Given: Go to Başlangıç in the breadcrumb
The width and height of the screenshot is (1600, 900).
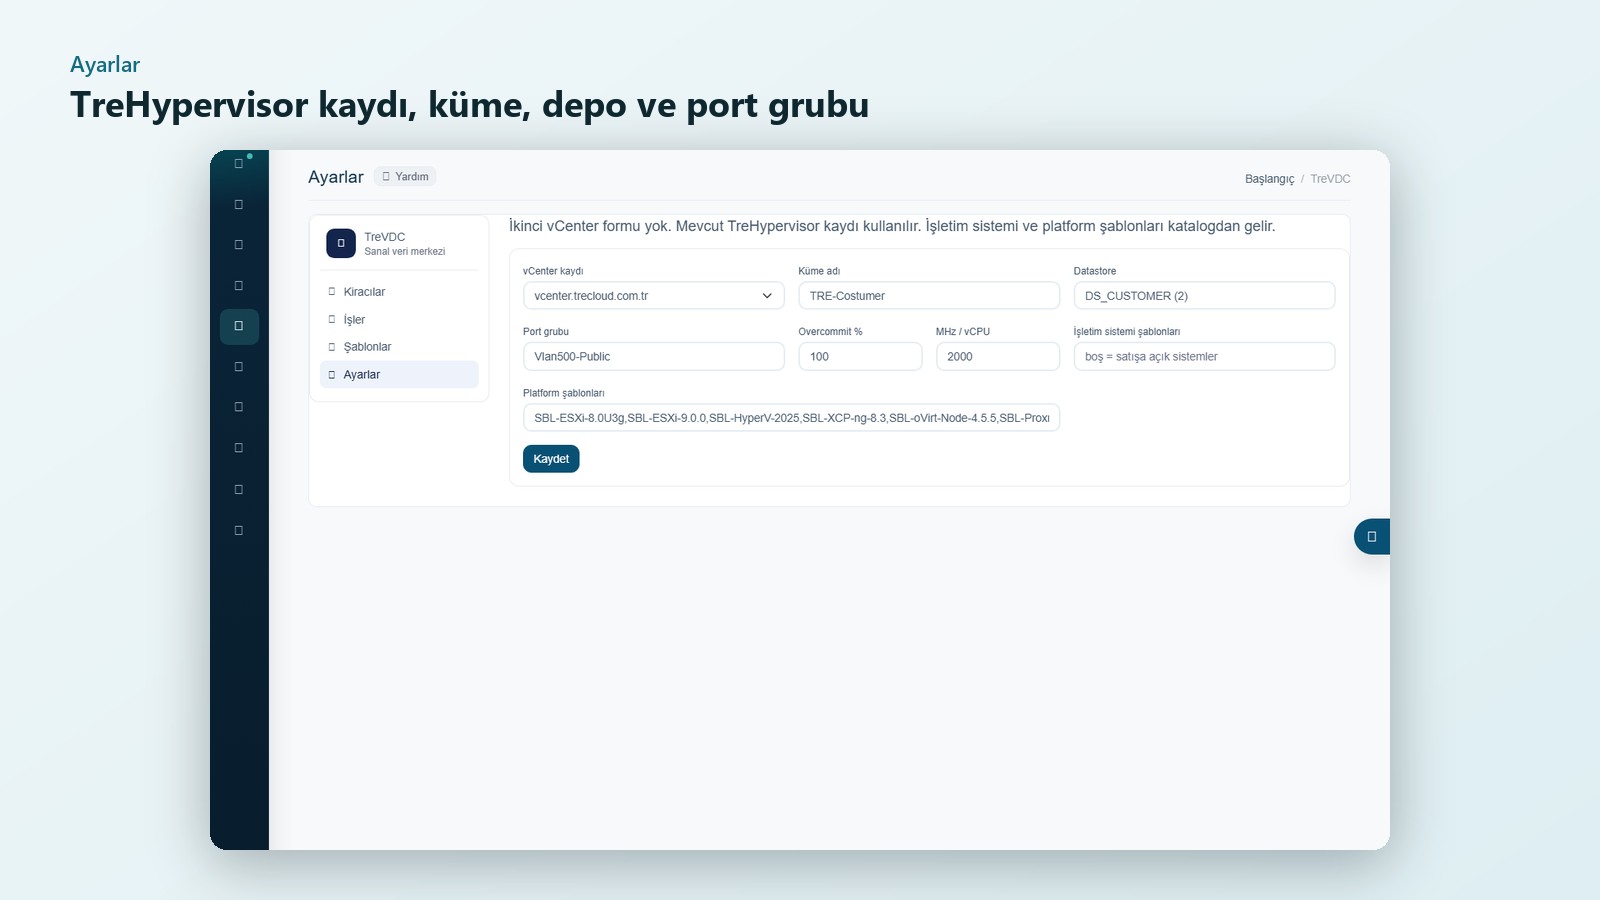Looking at the screenshot, I should (x=1269, y=179).
